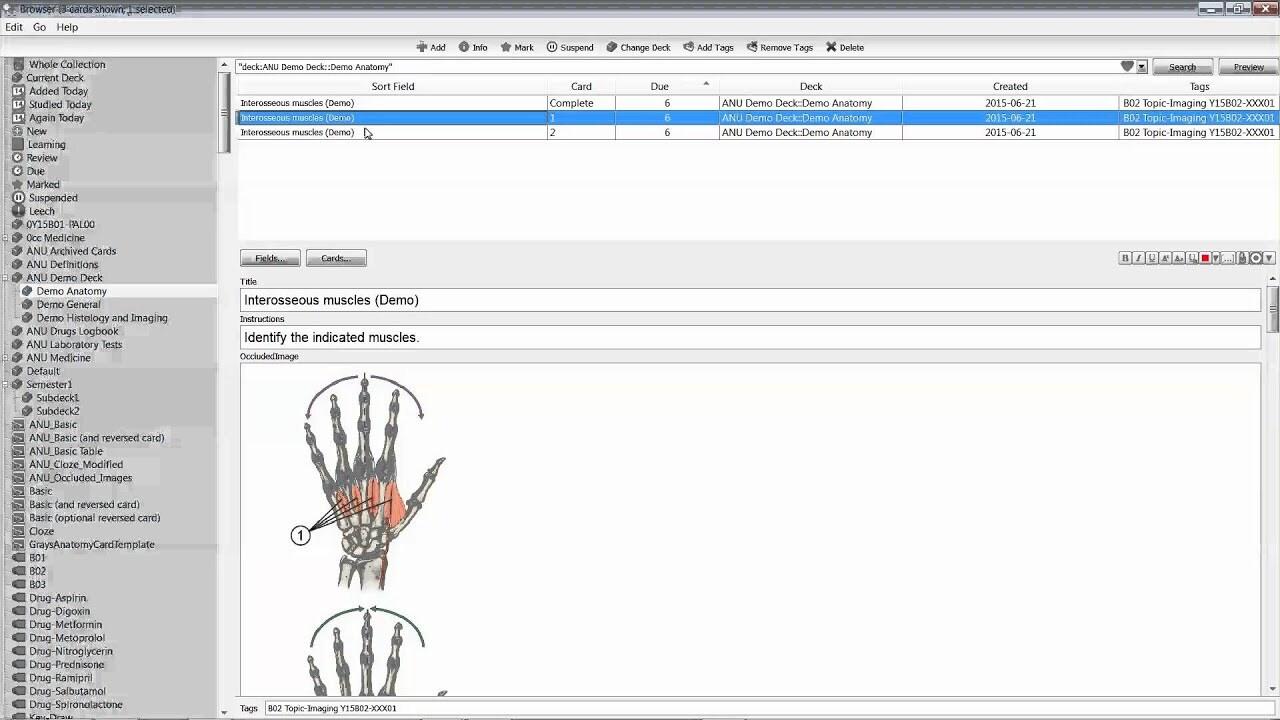Toggle bold formatting in the editor
1280x720 pixels.
[x=1125, y=258]
